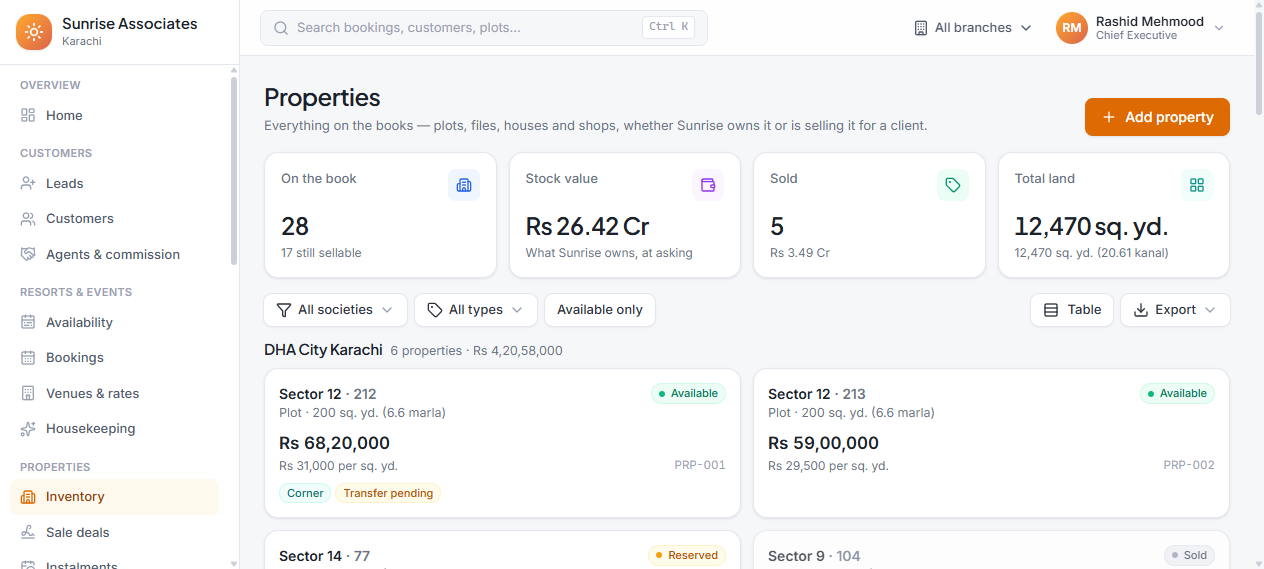Select the Inventory menu item
This screenshot has height=569, width=1264.
click(x=114, y=496)
